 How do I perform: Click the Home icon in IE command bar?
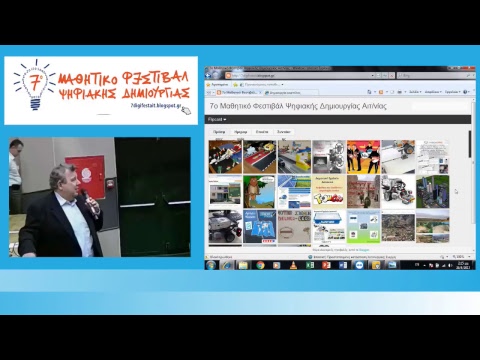coord(369,92)
